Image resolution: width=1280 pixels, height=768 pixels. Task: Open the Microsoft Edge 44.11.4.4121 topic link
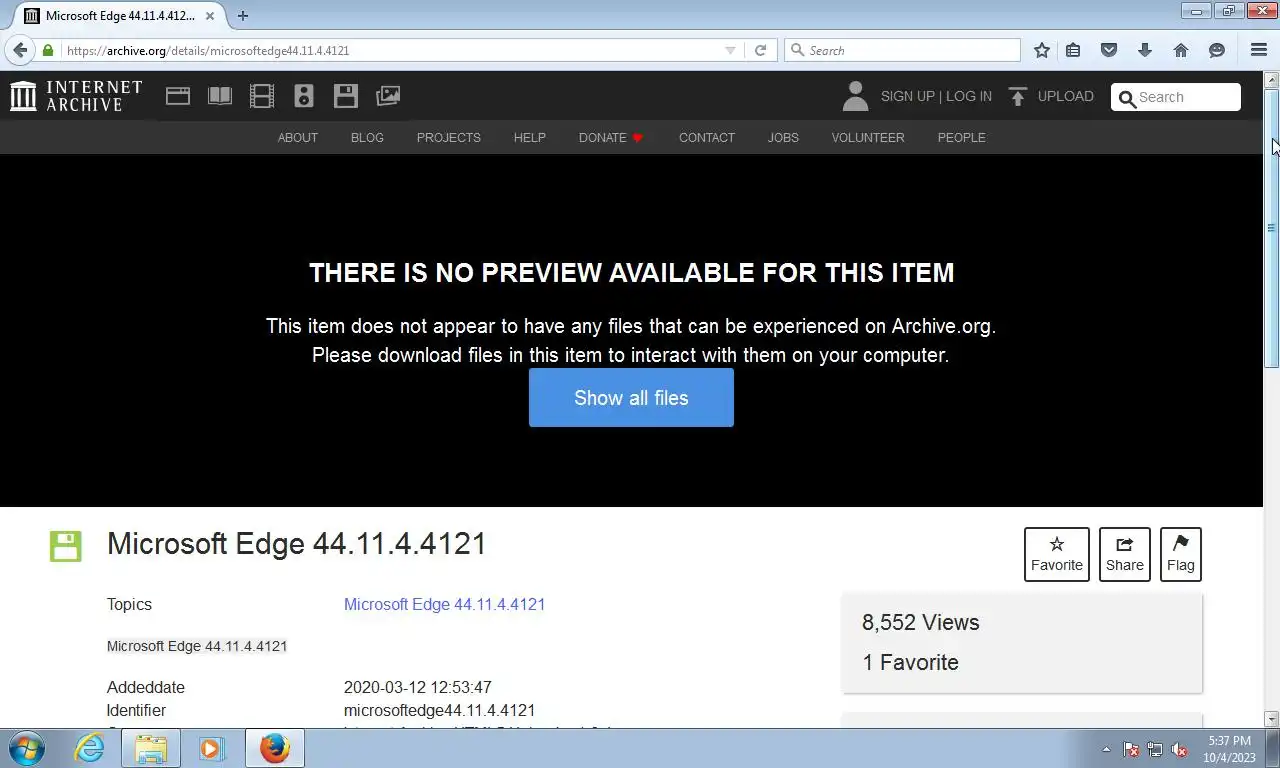[445, 604]
